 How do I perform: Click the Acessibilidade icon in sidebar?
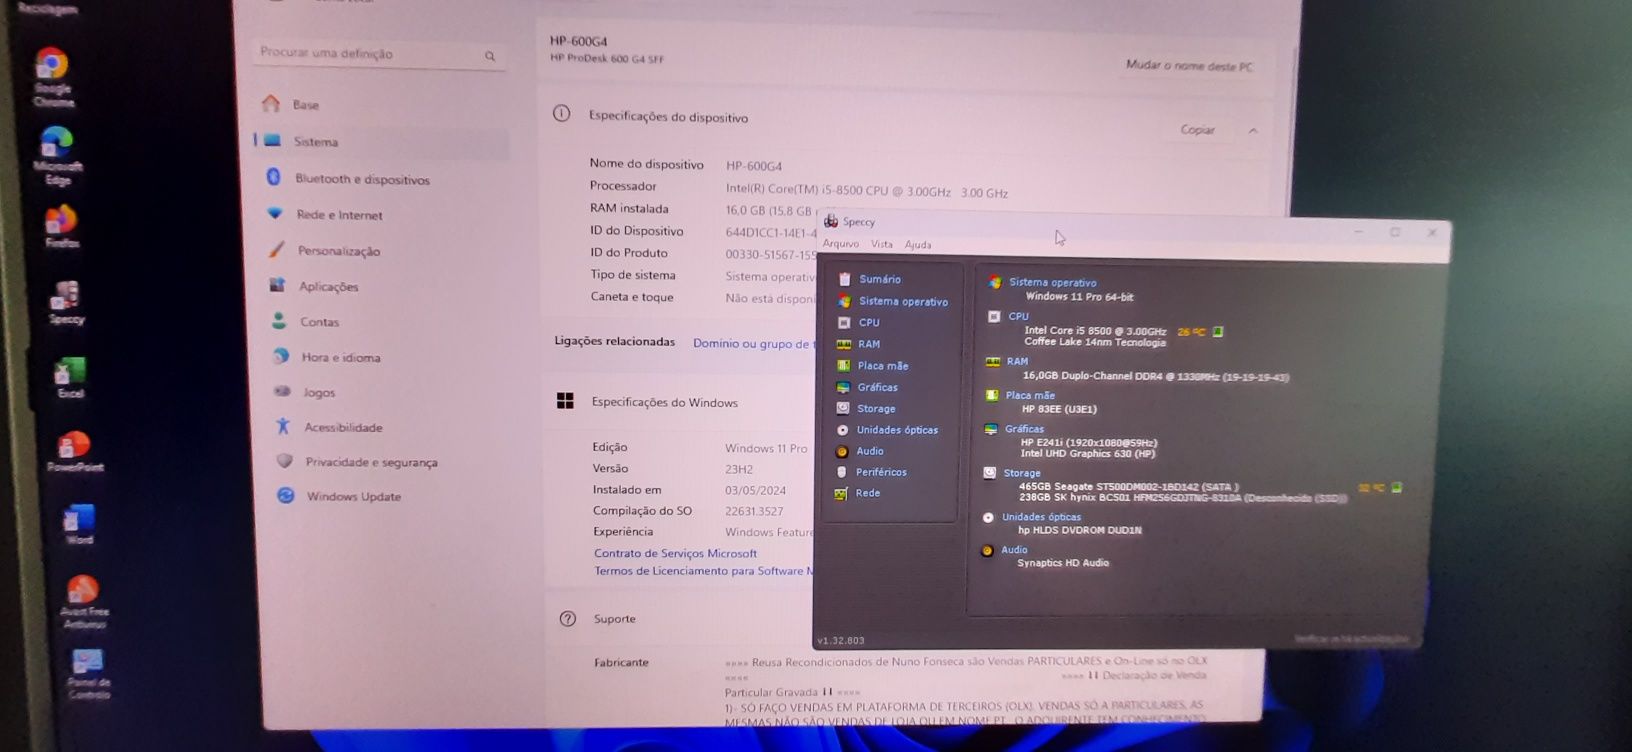pyautogui.click(x=283, y=426)
